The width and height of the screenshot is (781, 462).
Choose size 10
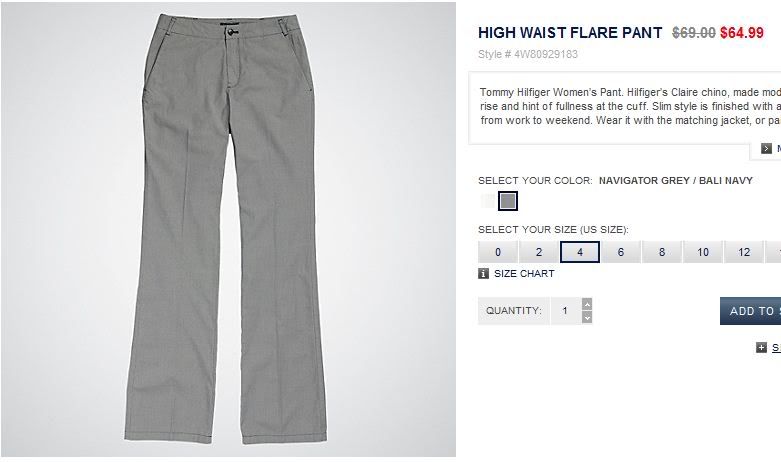(703, 252)
